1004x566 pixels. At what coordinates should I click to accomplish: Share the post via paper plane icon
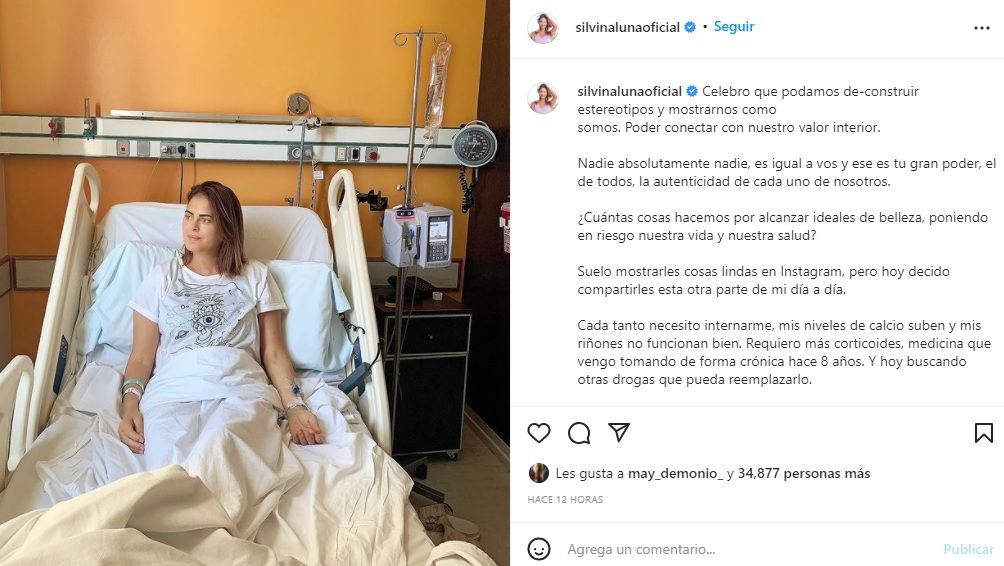coord(619,432)
